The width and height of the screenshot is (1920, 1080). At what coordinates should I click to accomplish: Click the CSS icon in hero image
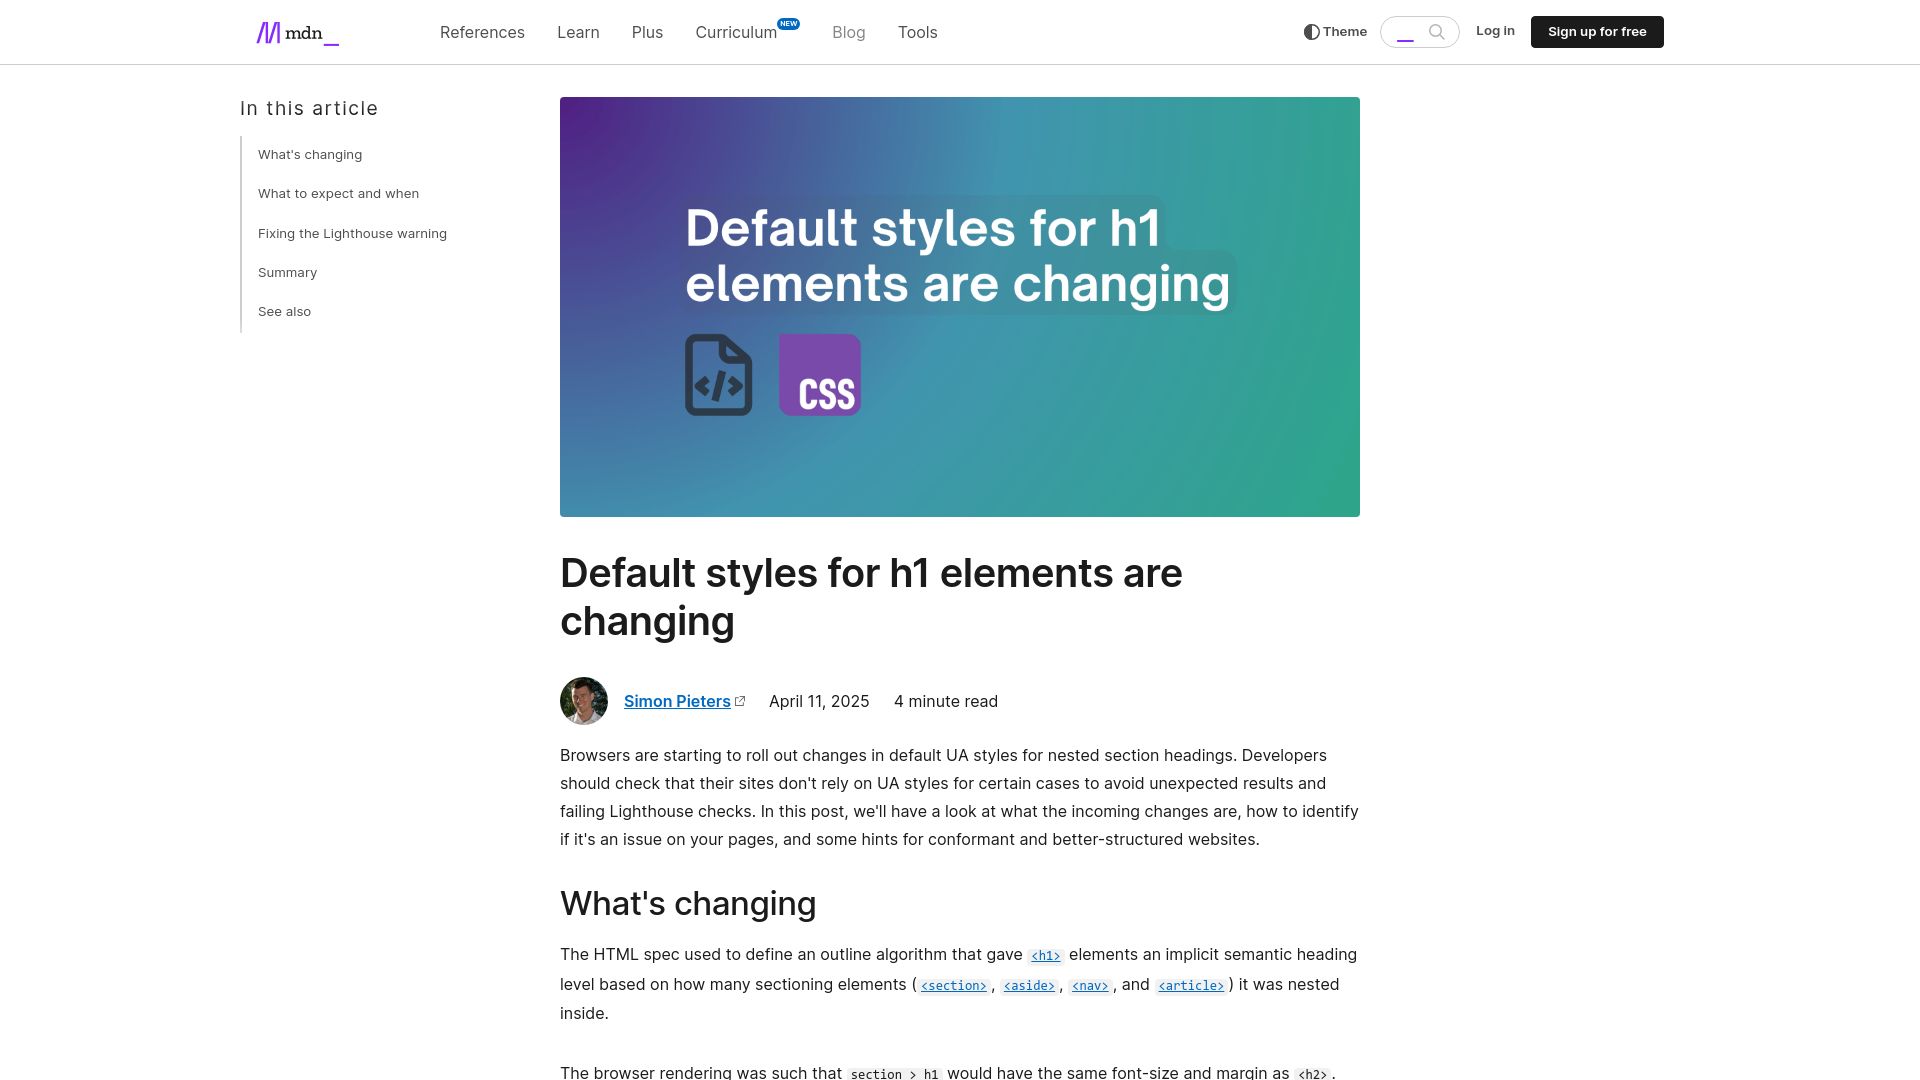820,375
